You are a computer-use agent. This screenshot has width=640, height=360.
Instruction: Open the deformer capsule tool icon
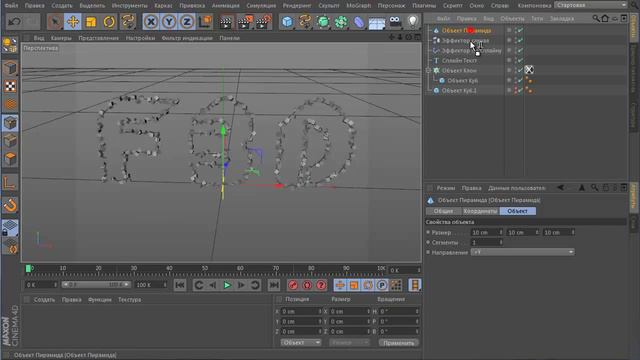[x=358, y=21]
